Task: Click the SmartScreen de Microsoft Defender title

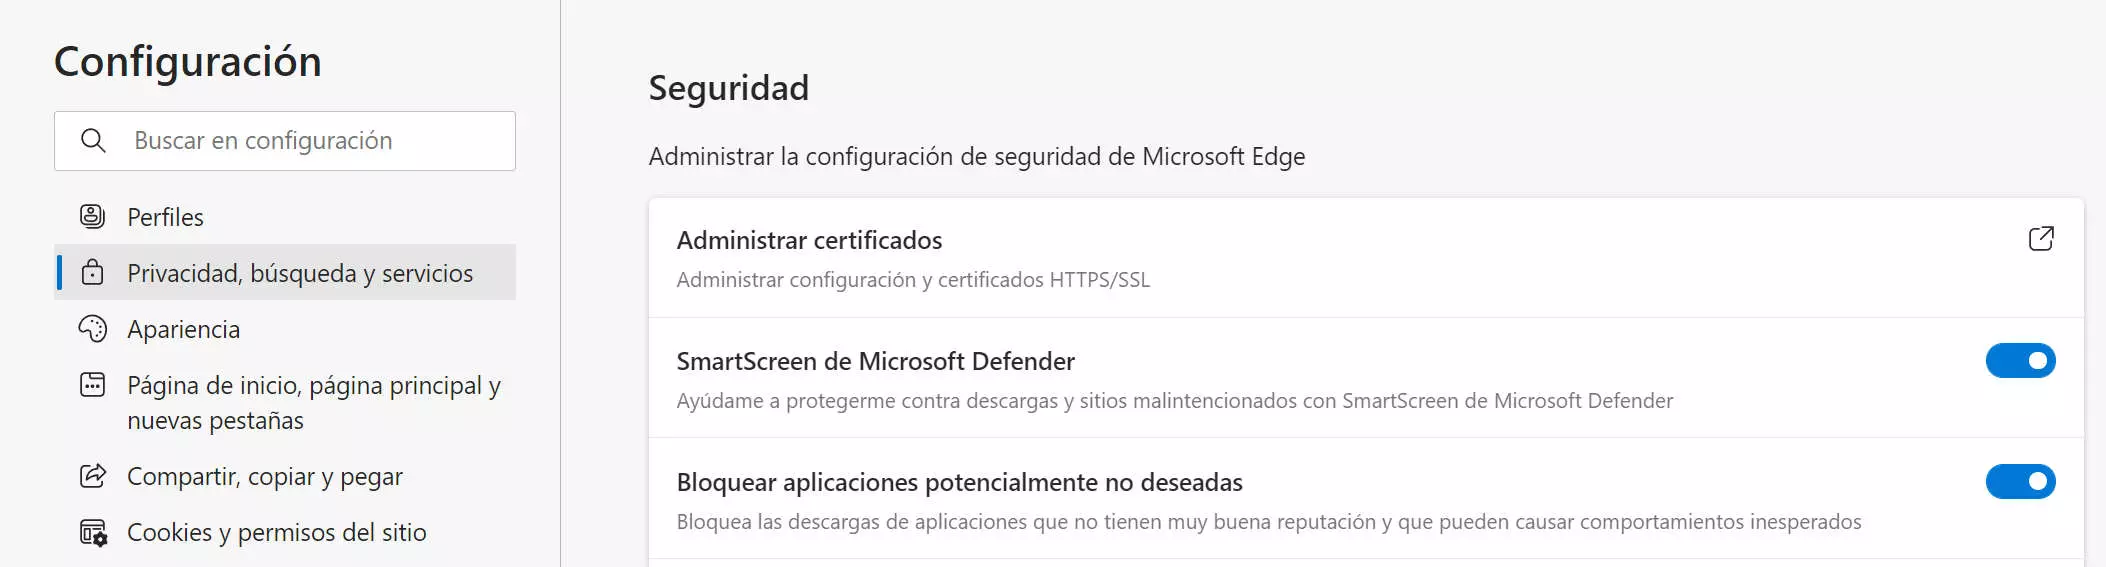Action: click(x=875, y=361)
